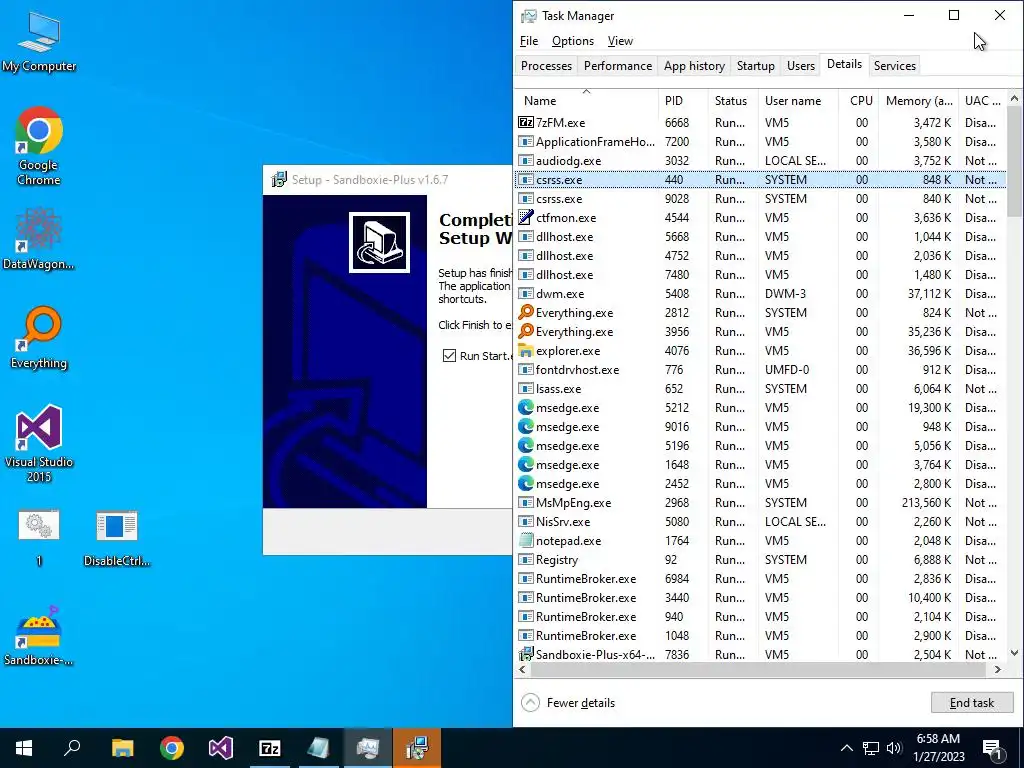The width and height of the screenshot is (1024, 768).
Task: Select the ctfmon.exe process icon
Action: coord(526,217)
